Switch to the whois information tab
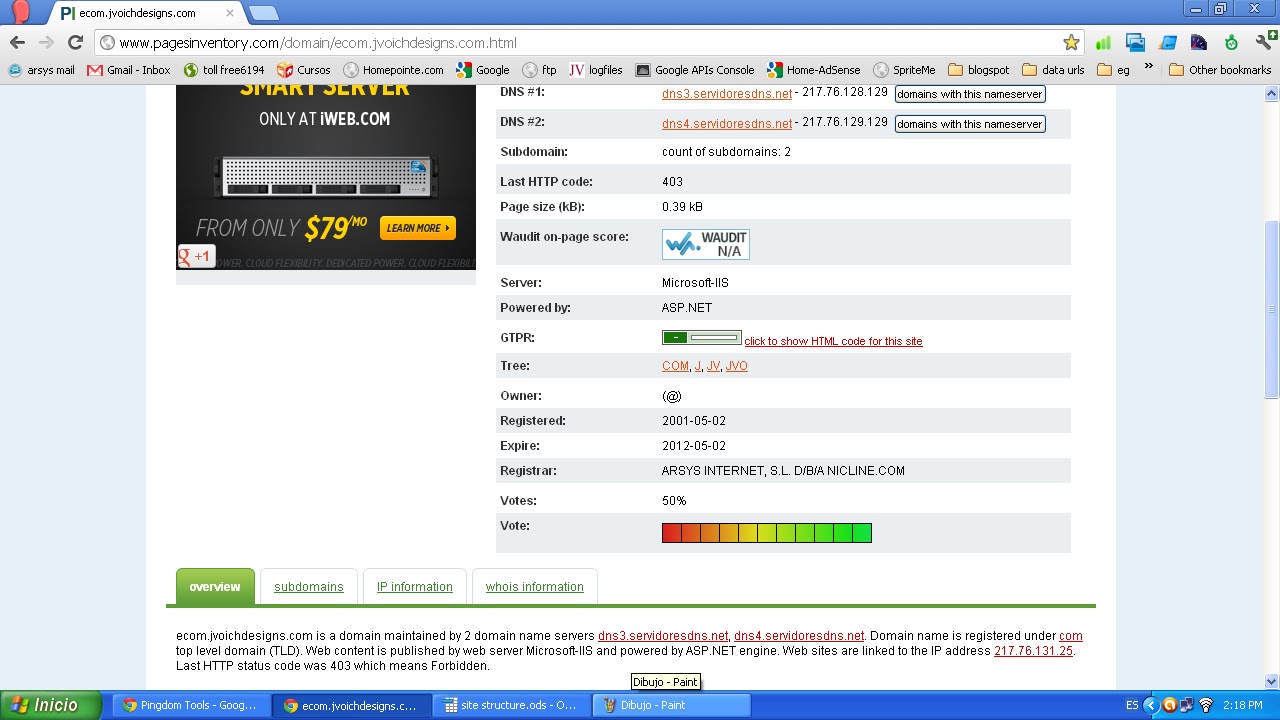Image resolution: width=1280 pixels, height=720 pixels. (534, 587)
